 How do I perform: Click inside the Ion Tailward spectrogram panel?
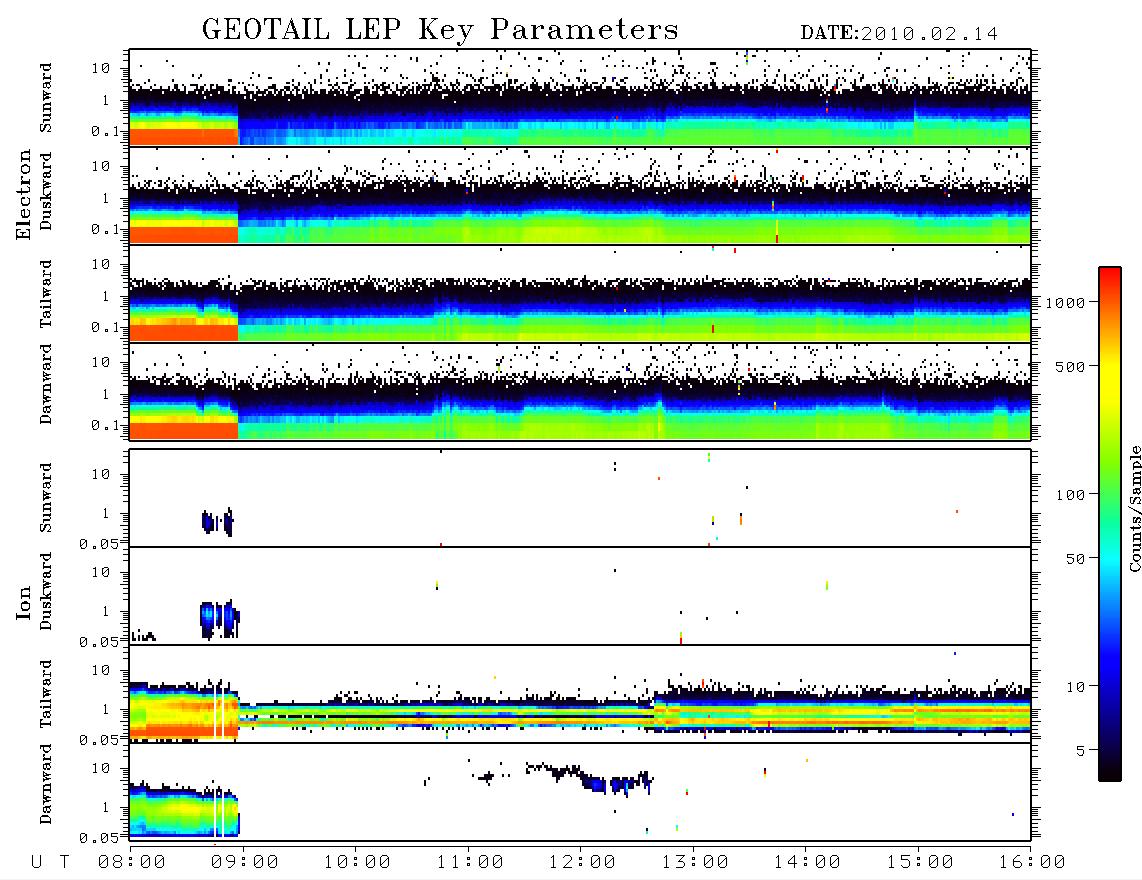pos(580,694)
